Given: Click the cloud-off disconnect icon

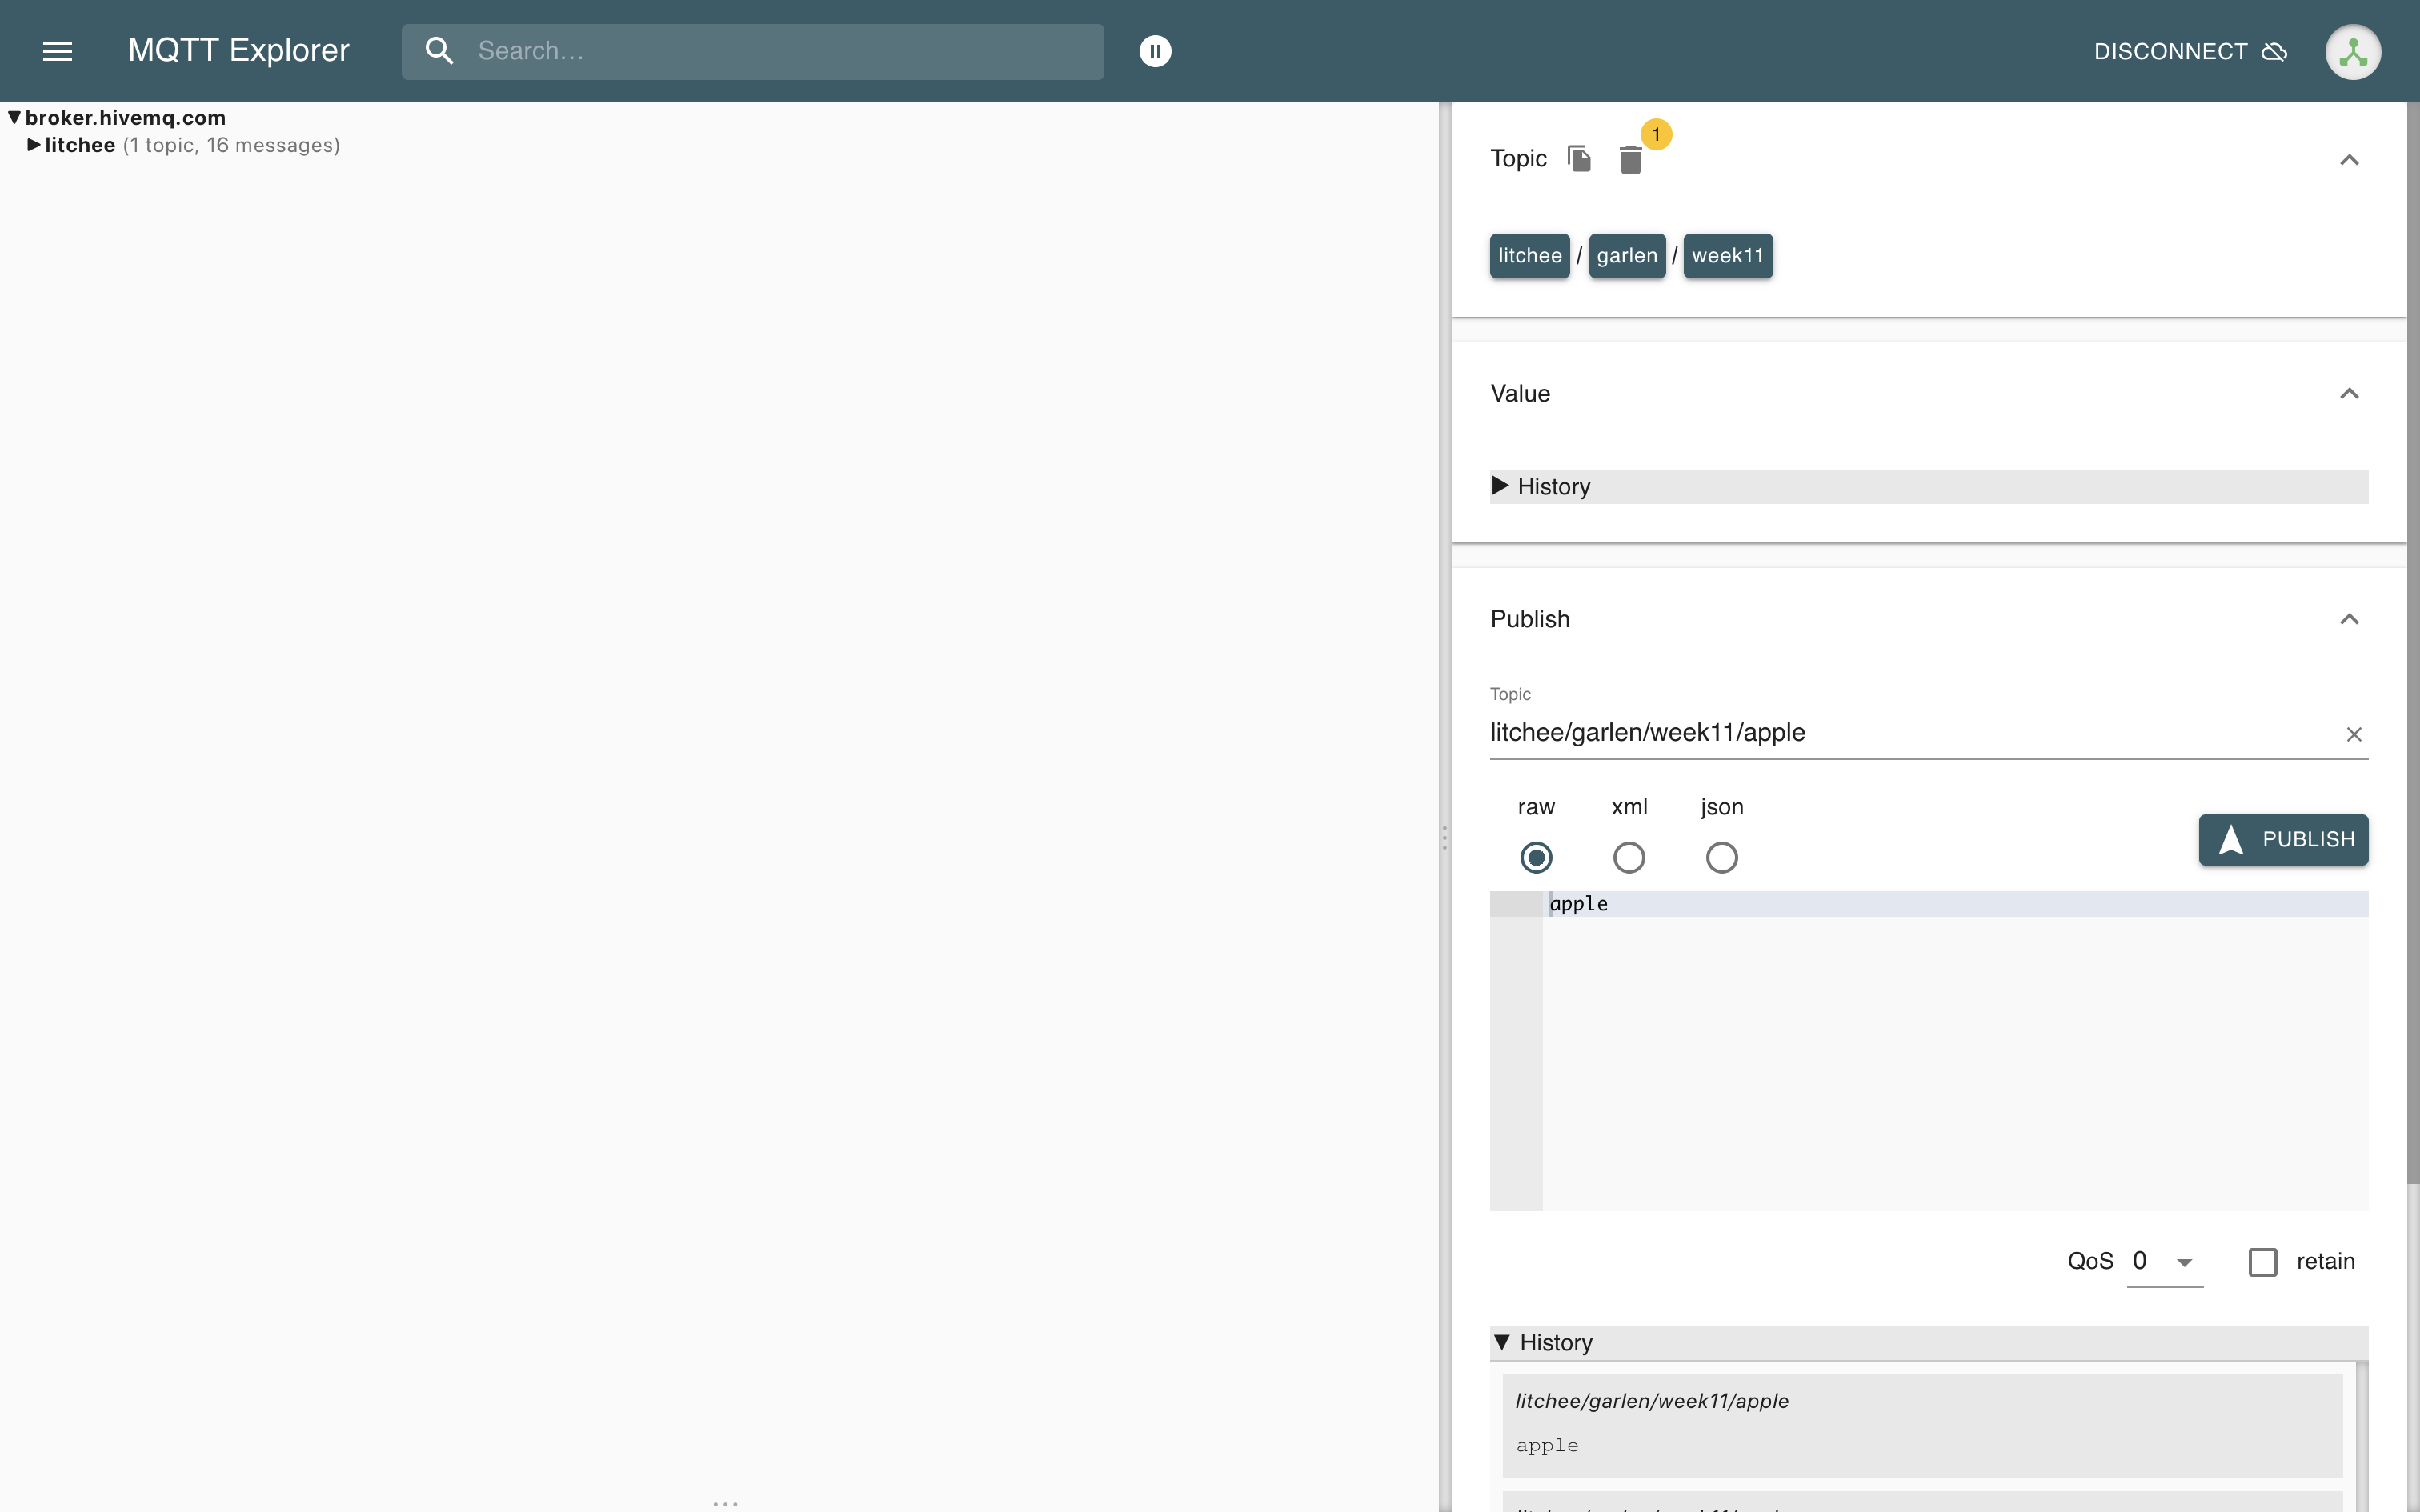Looking at the screenshot, I should click(2274, 51).
